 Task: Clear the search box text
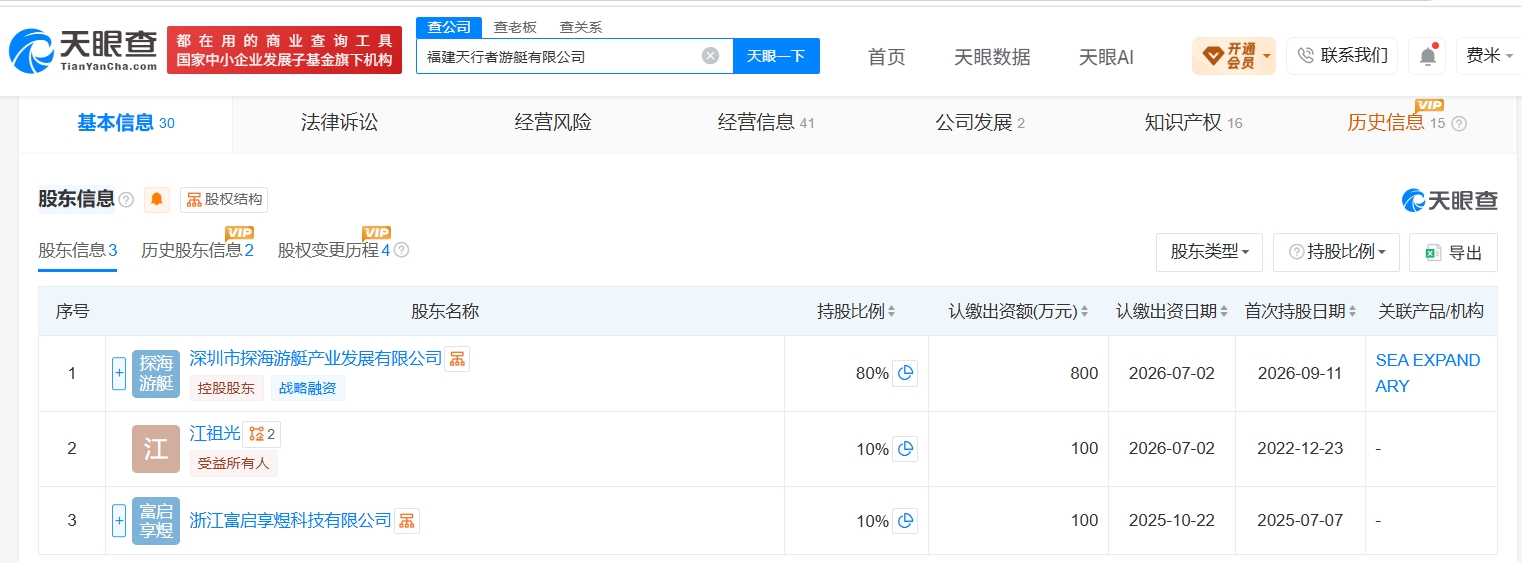click(710, 56)
